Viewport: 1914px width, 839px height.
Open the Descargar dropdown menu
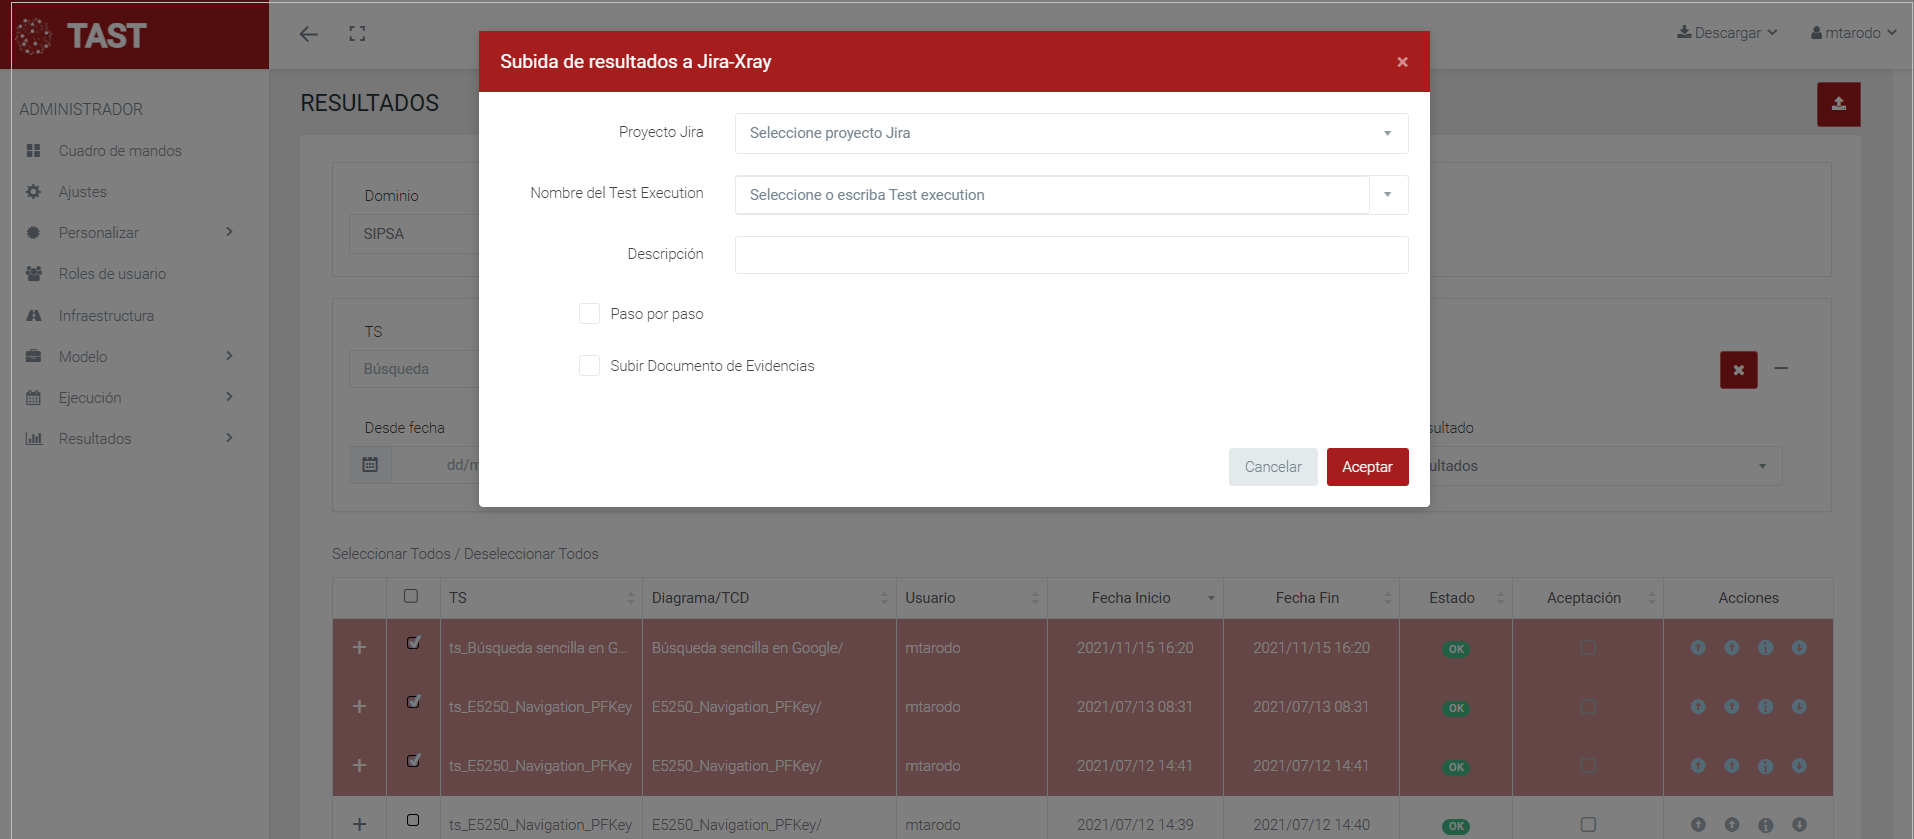coord(1727,33)
